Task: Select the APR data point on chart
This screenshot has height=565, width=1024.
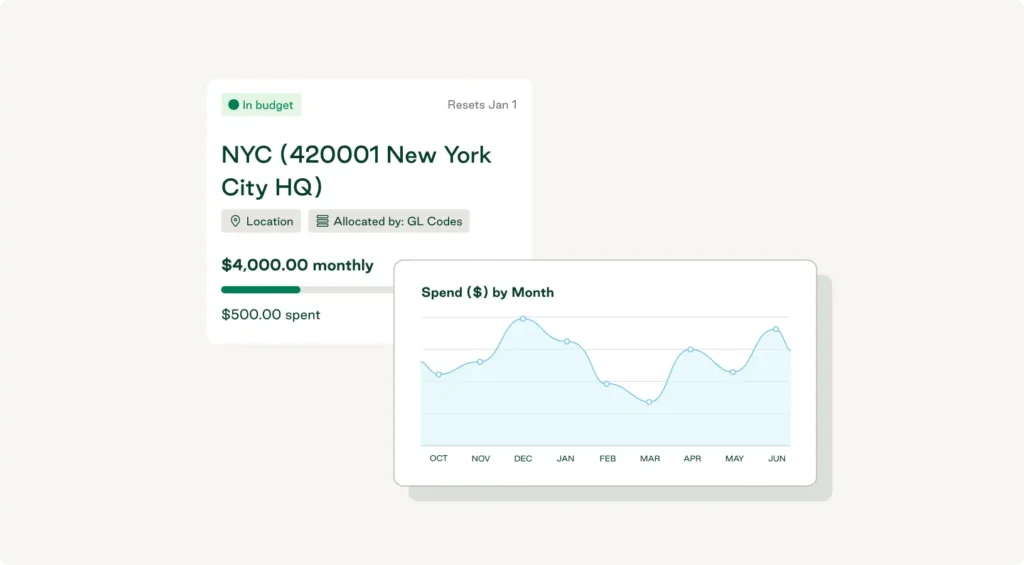Action: (x=691, y=349)
